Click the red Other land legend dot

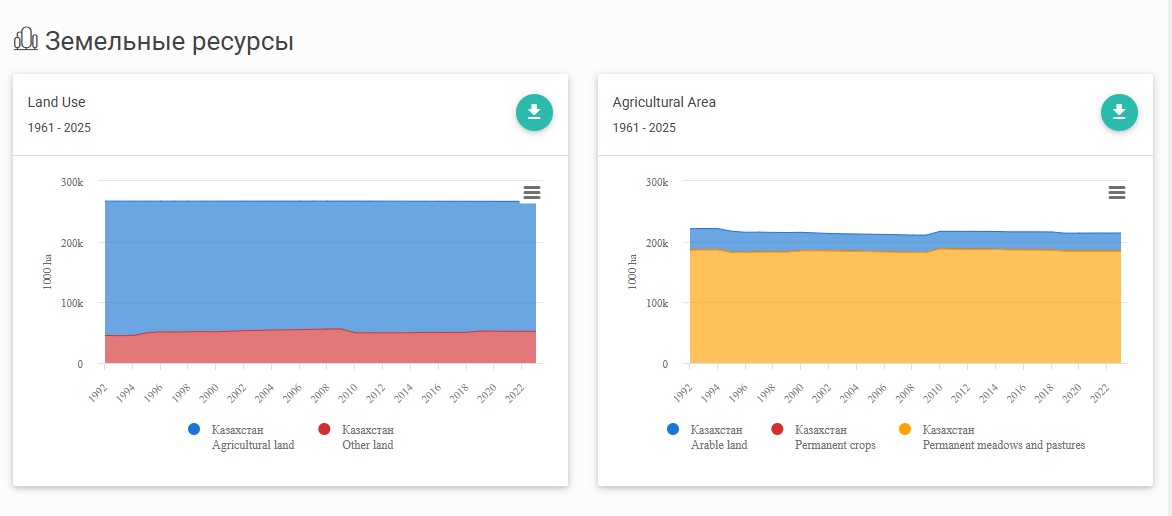[324, 430]
